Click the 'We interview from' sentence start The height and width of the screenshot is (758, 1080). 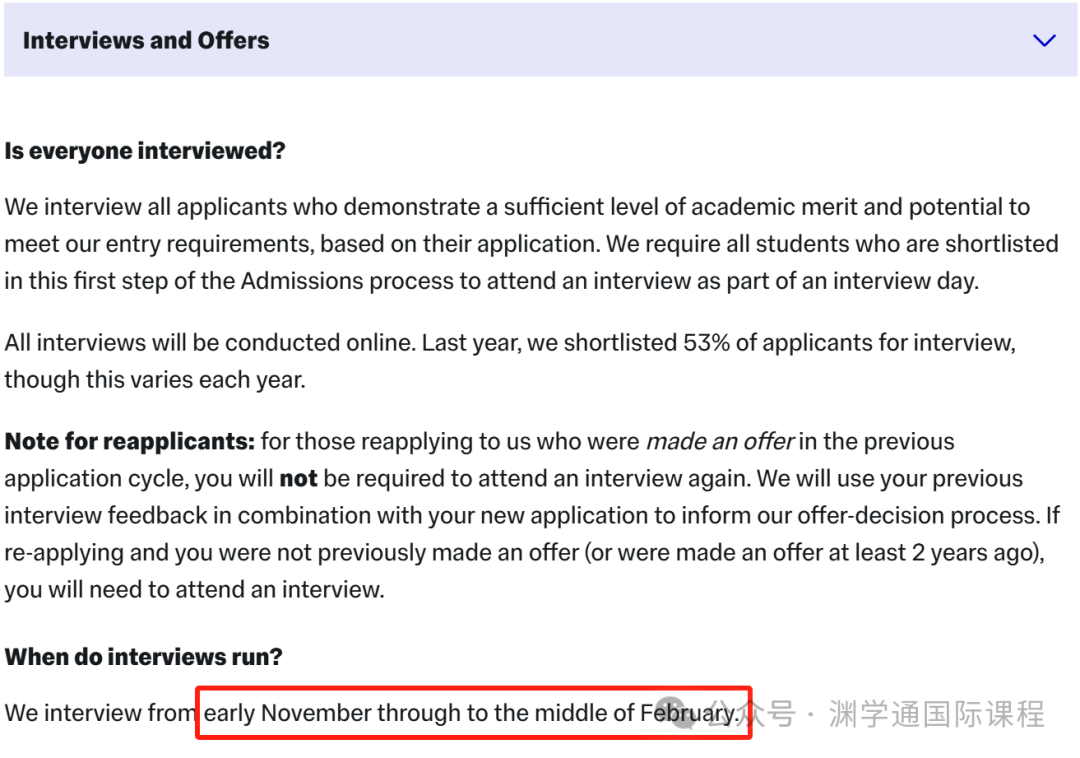101,713
